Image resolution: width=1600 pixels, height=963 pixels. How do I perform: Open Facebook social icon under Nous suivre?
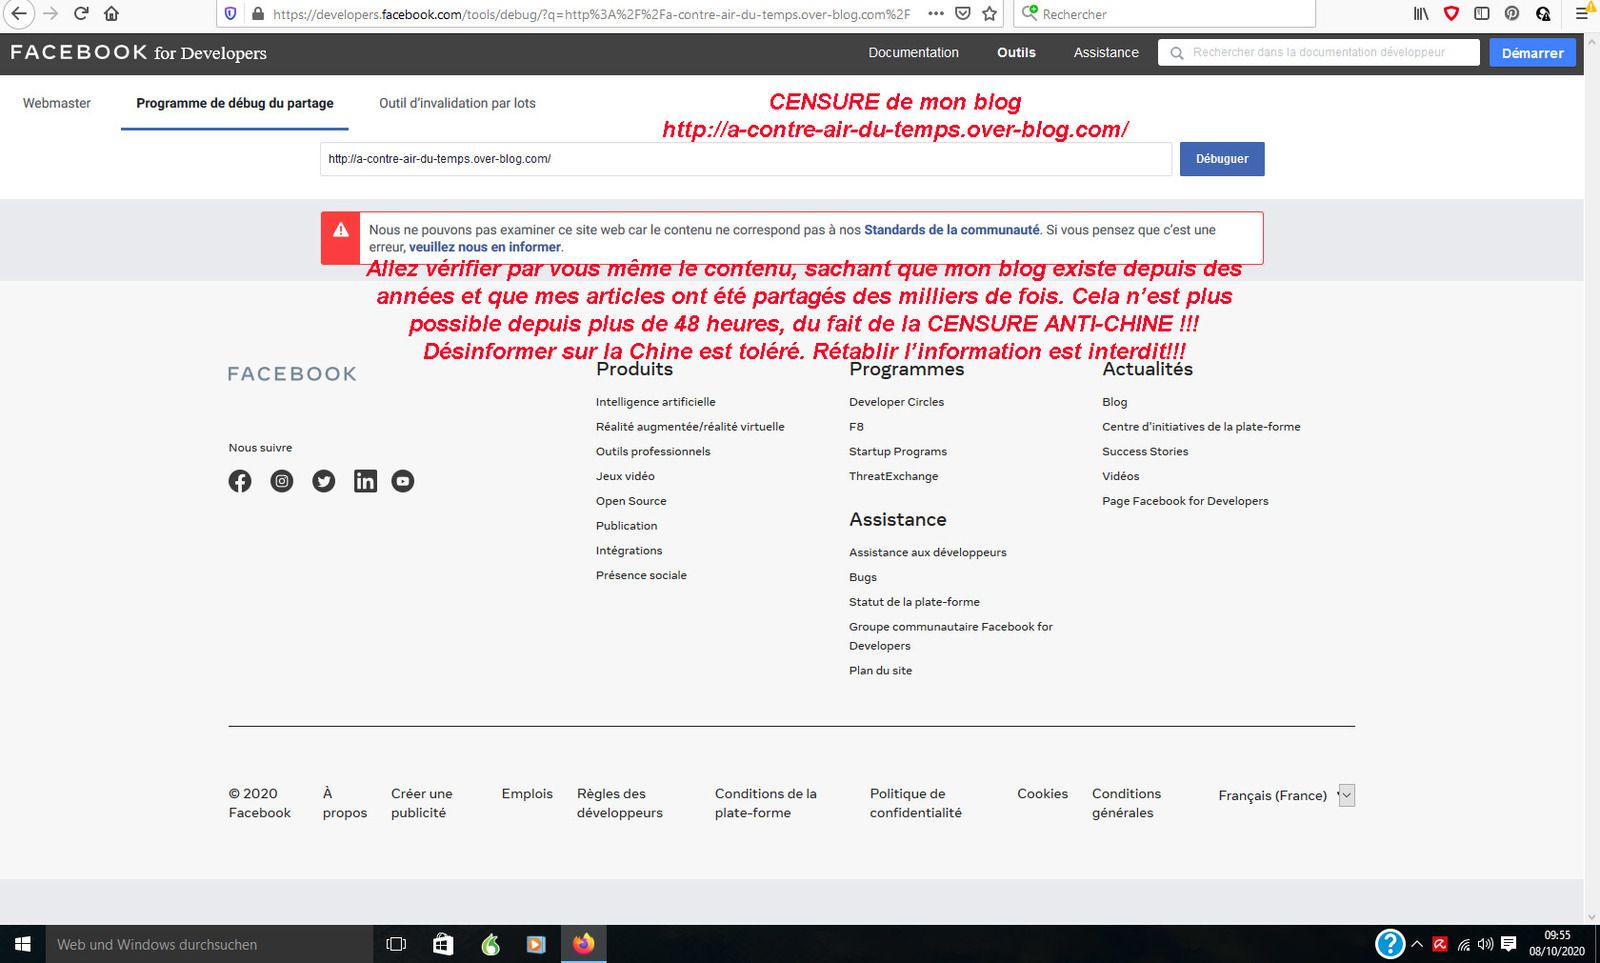(240, 481)
